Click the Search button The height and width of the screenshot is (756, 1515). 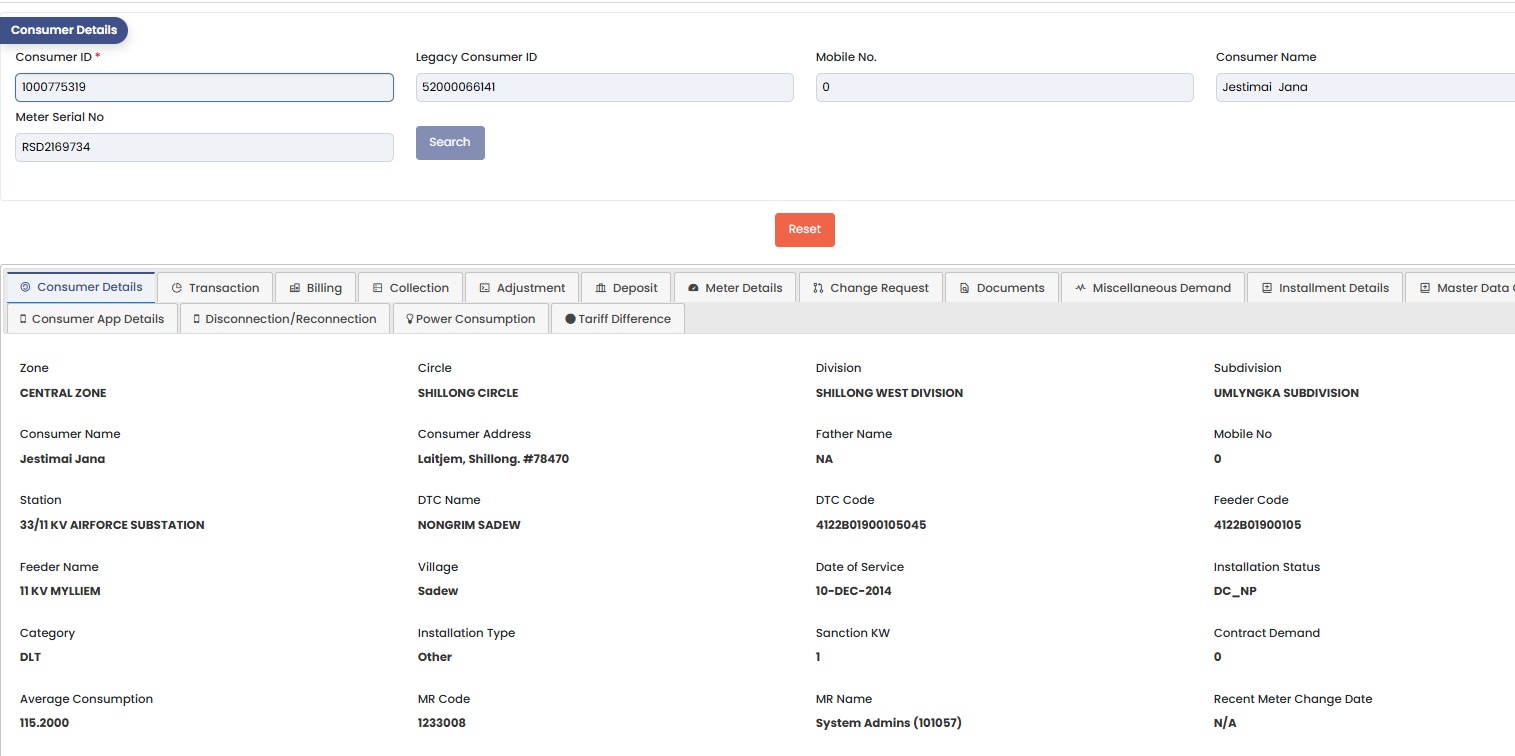pyautogui.click(x=450, y=142)
